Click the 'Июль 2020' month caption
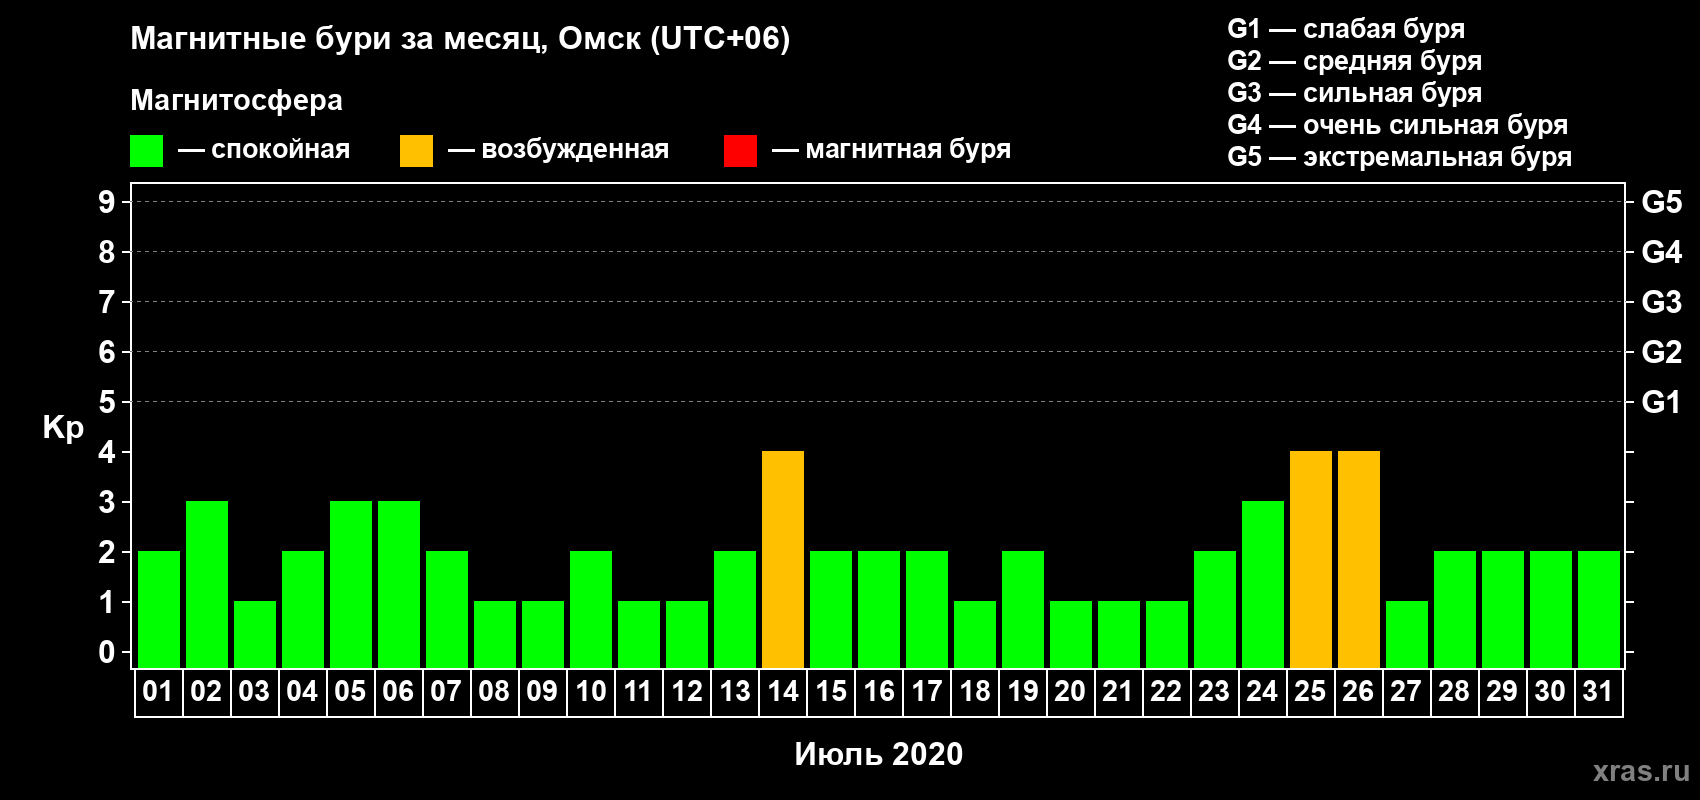This screenshot has width=1700, height=800. [879, 754]
